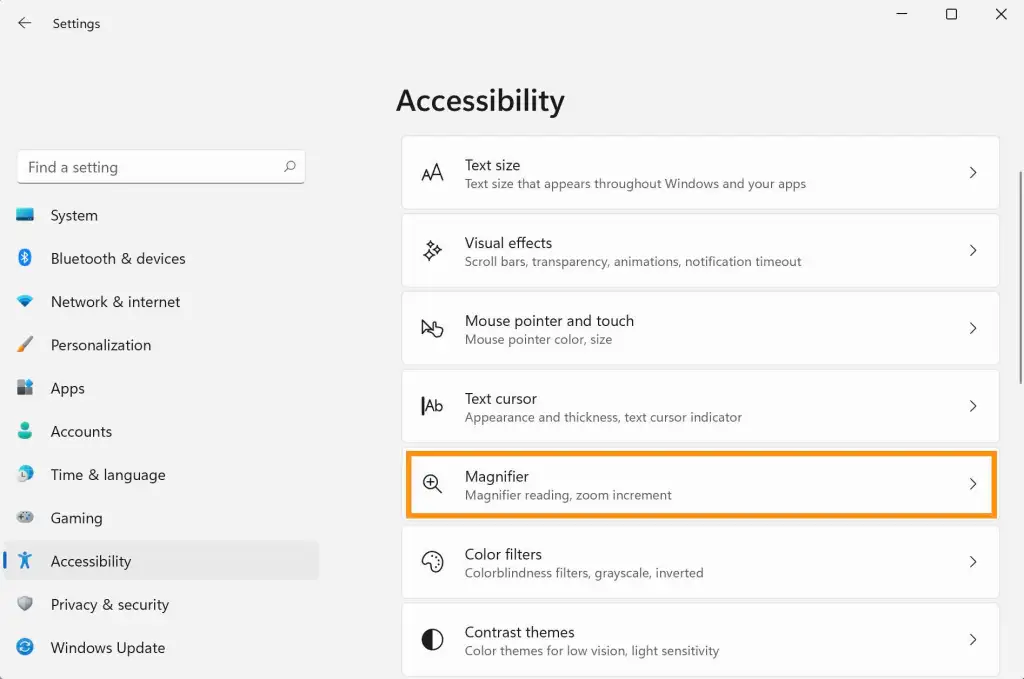Select Gaming in the sidebar
The width and height of the screenshot is (1024, 679).
161,518
